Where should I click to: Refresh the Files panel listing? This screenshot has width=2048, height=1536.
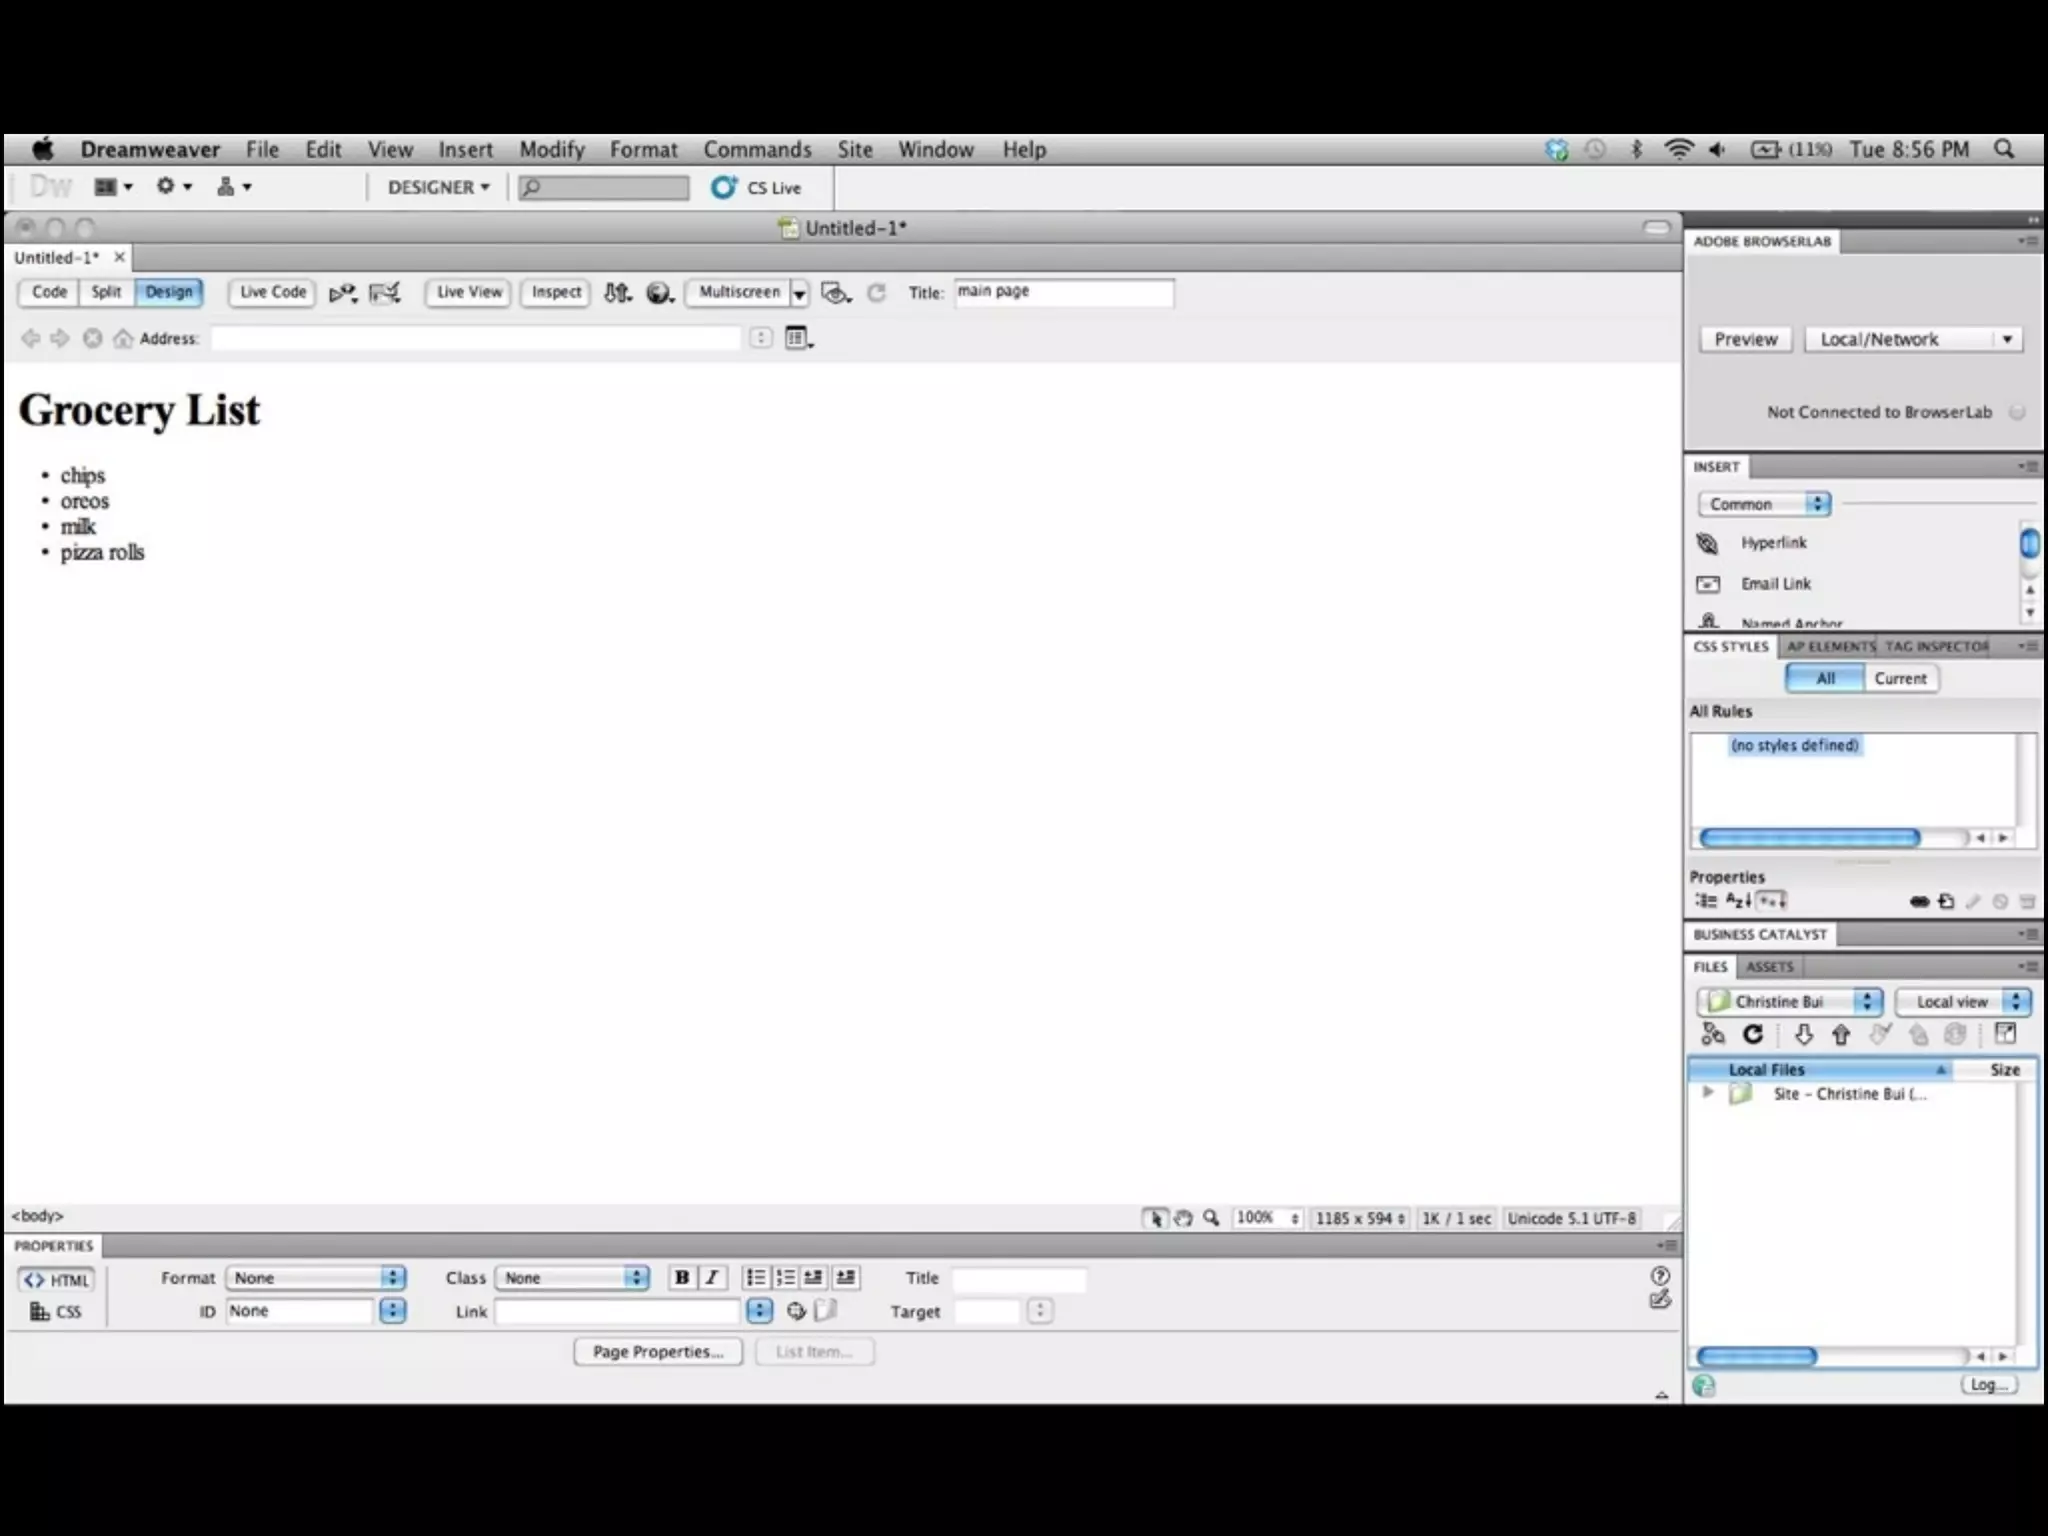[x=1753, y=1035]
